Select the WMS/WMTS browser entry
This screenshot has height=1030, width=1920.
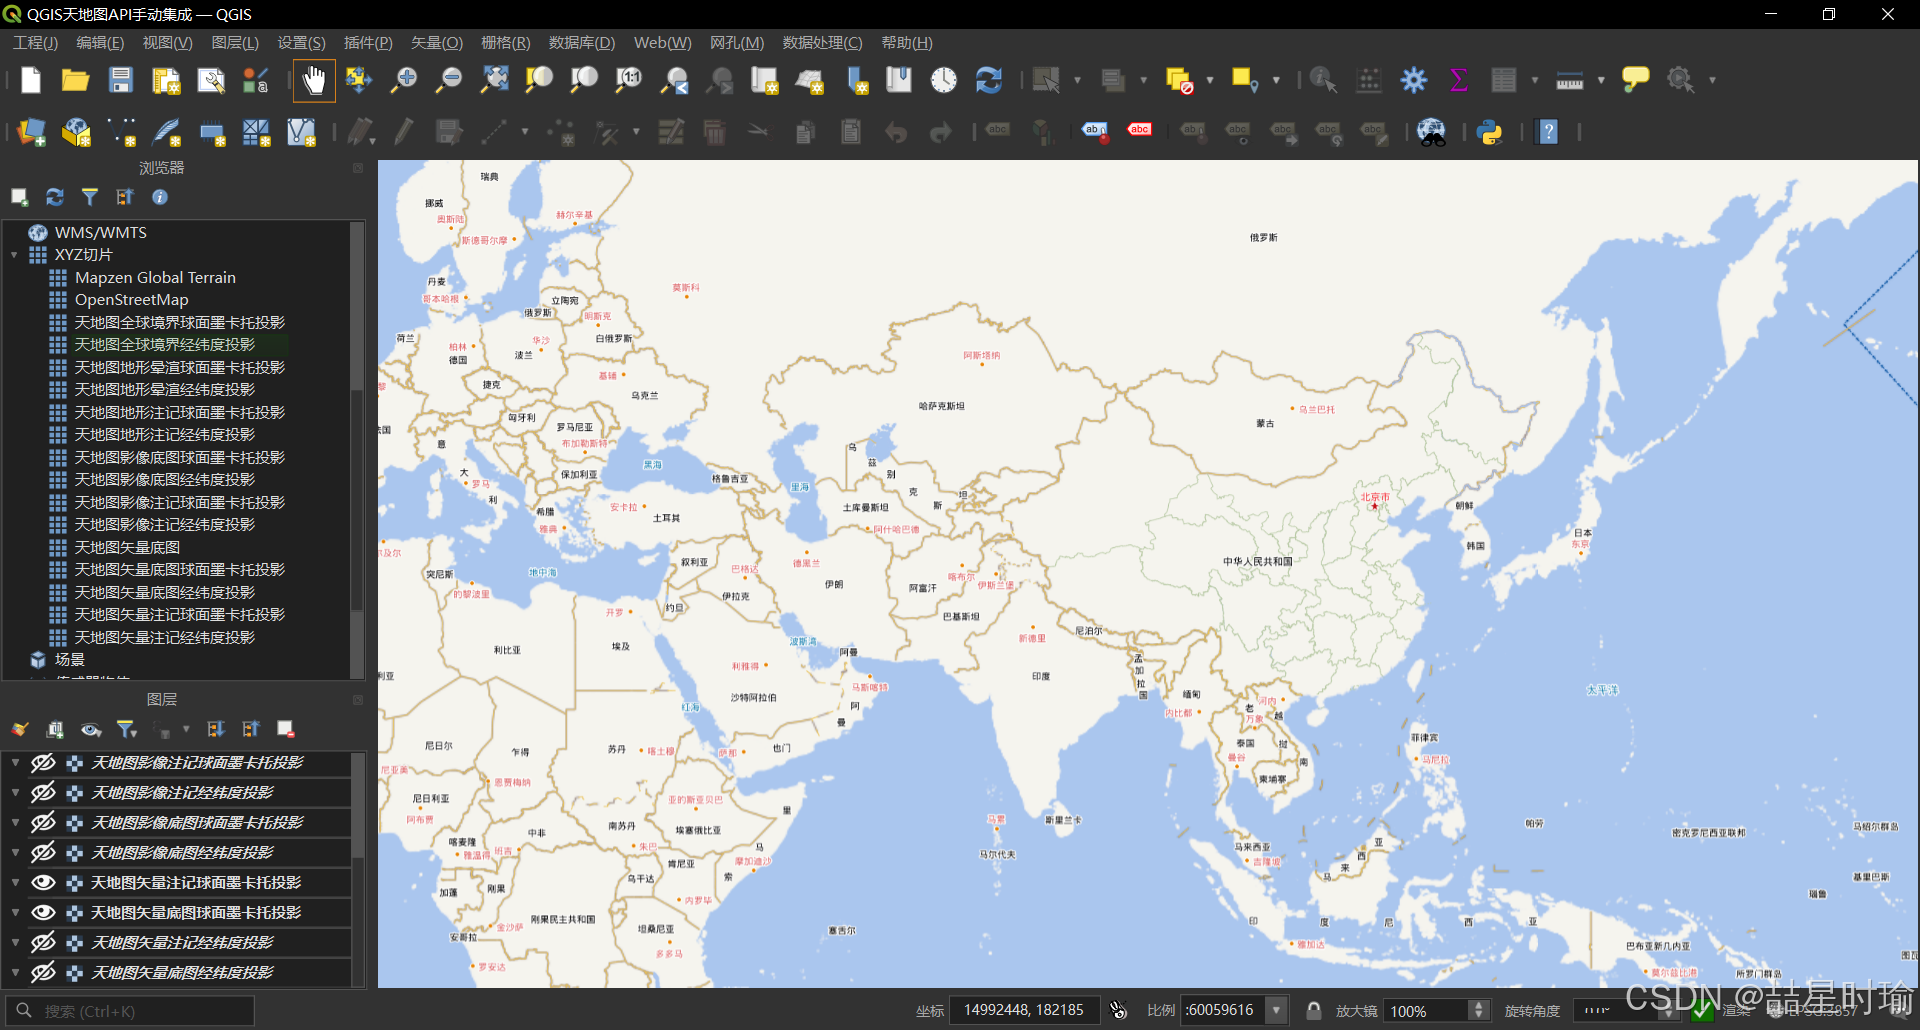(100, 233)
